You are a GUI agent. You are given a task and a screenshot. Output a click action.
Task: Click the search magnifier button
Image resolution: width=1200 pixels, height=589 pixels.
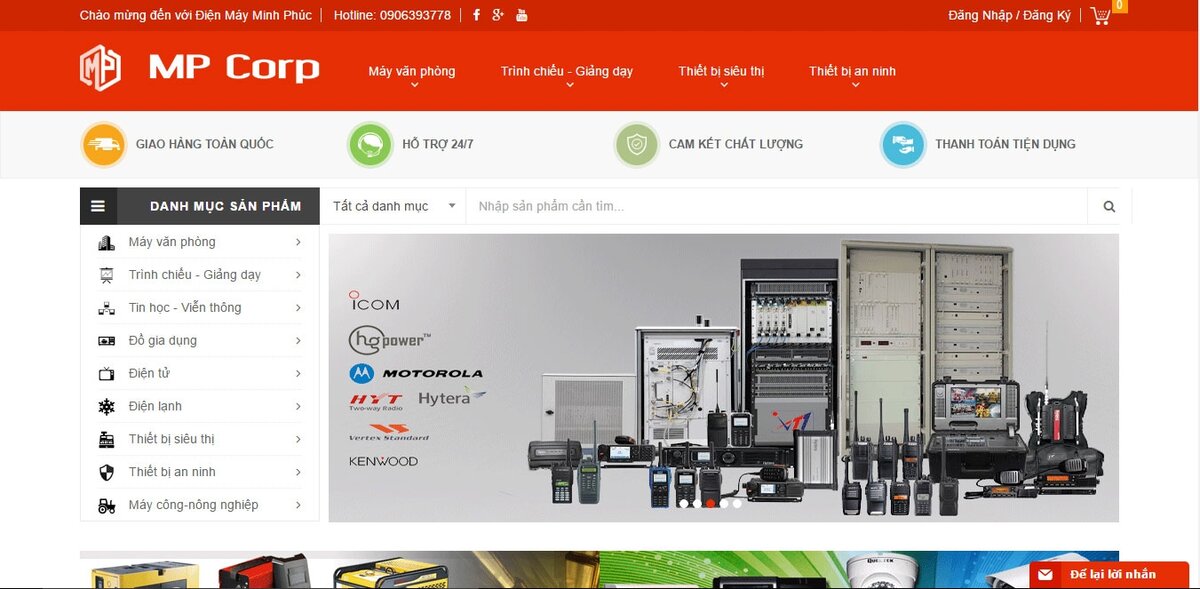pos(1109,206)
